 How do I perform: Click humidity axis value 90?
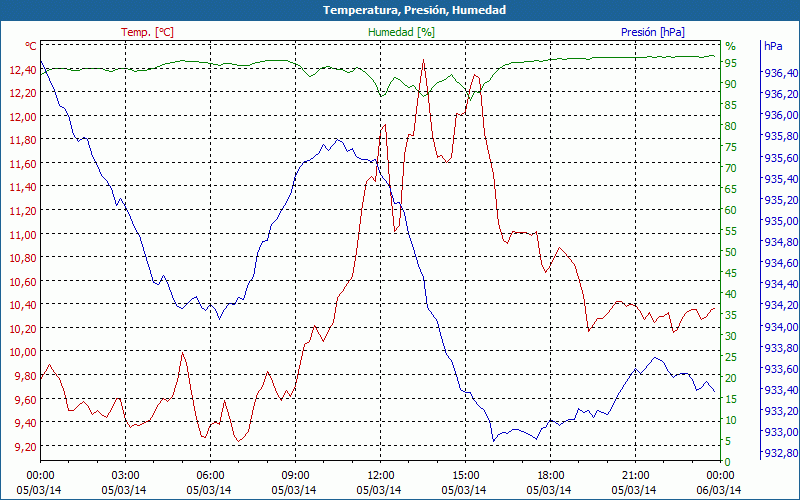pos(731,84)
